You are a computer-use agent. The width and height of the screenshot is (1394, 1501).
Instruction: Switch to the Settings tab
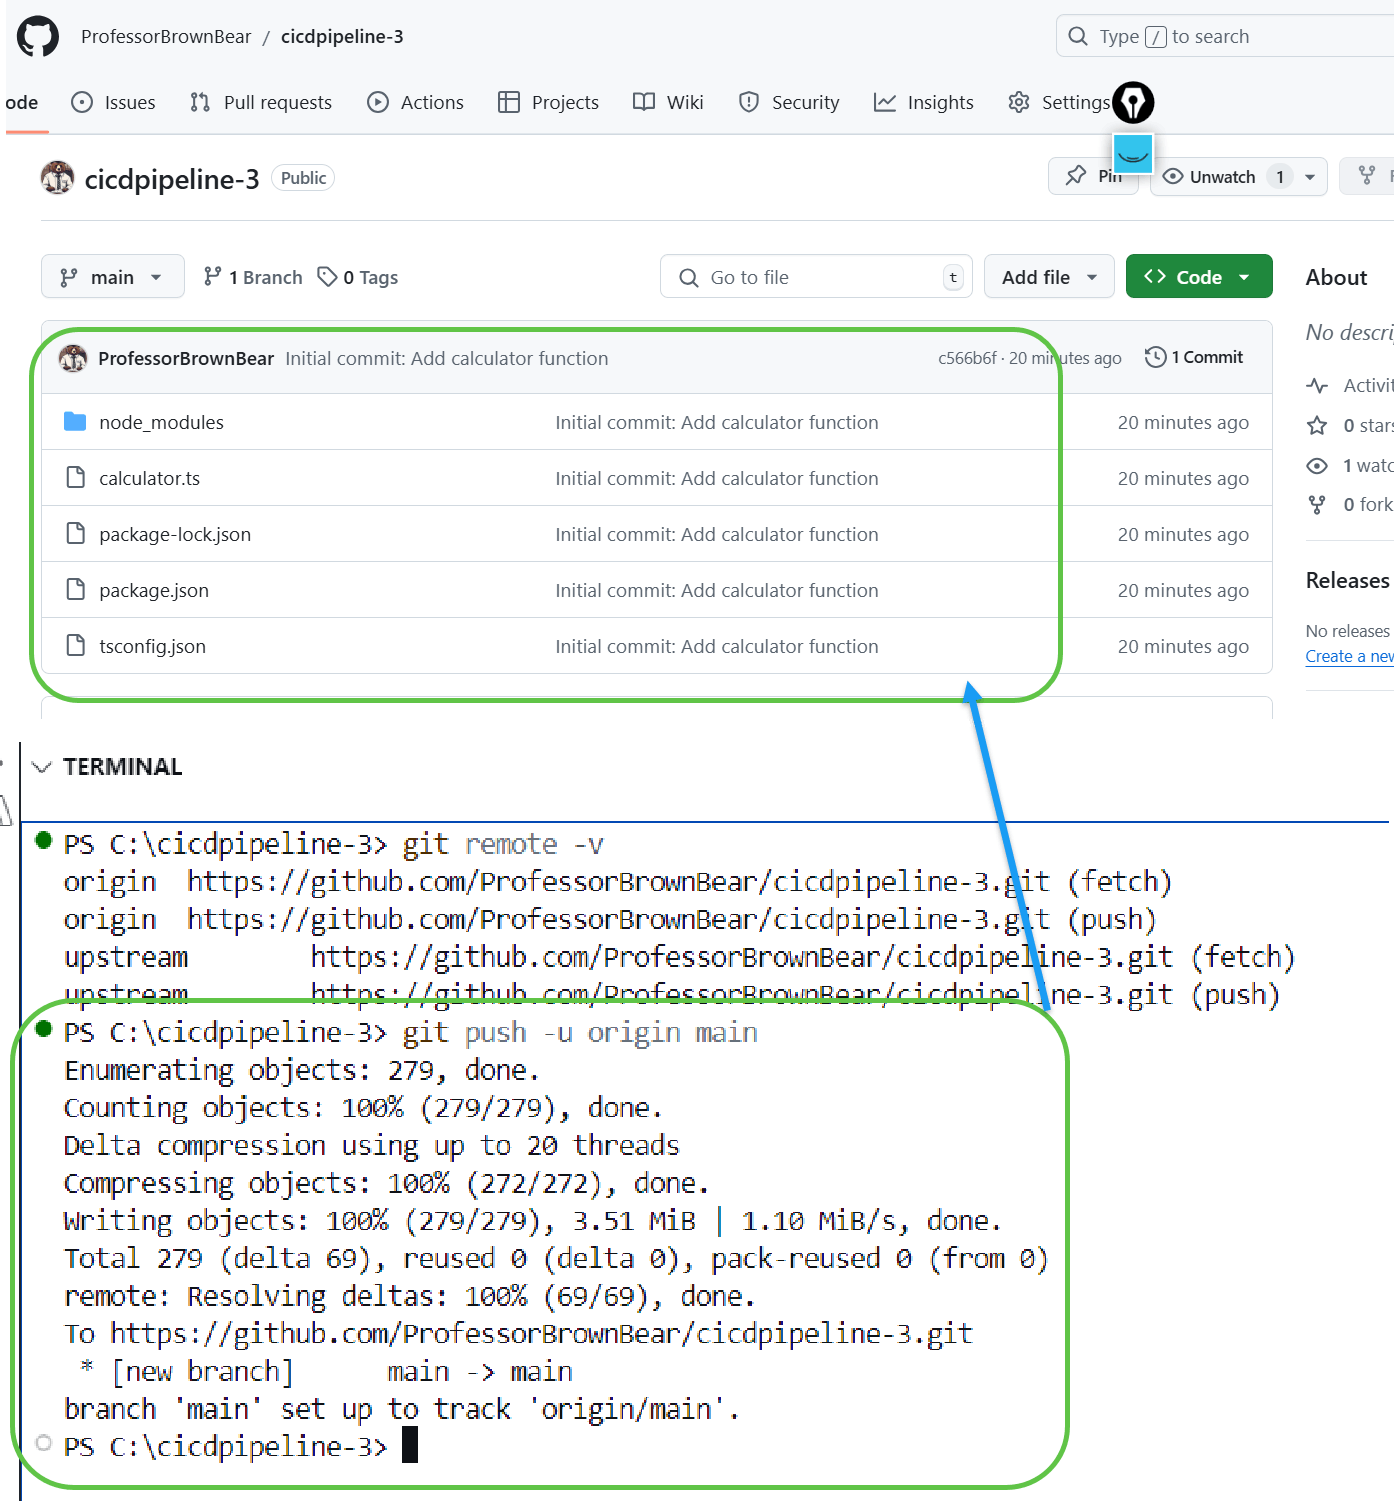[1059, 102]
